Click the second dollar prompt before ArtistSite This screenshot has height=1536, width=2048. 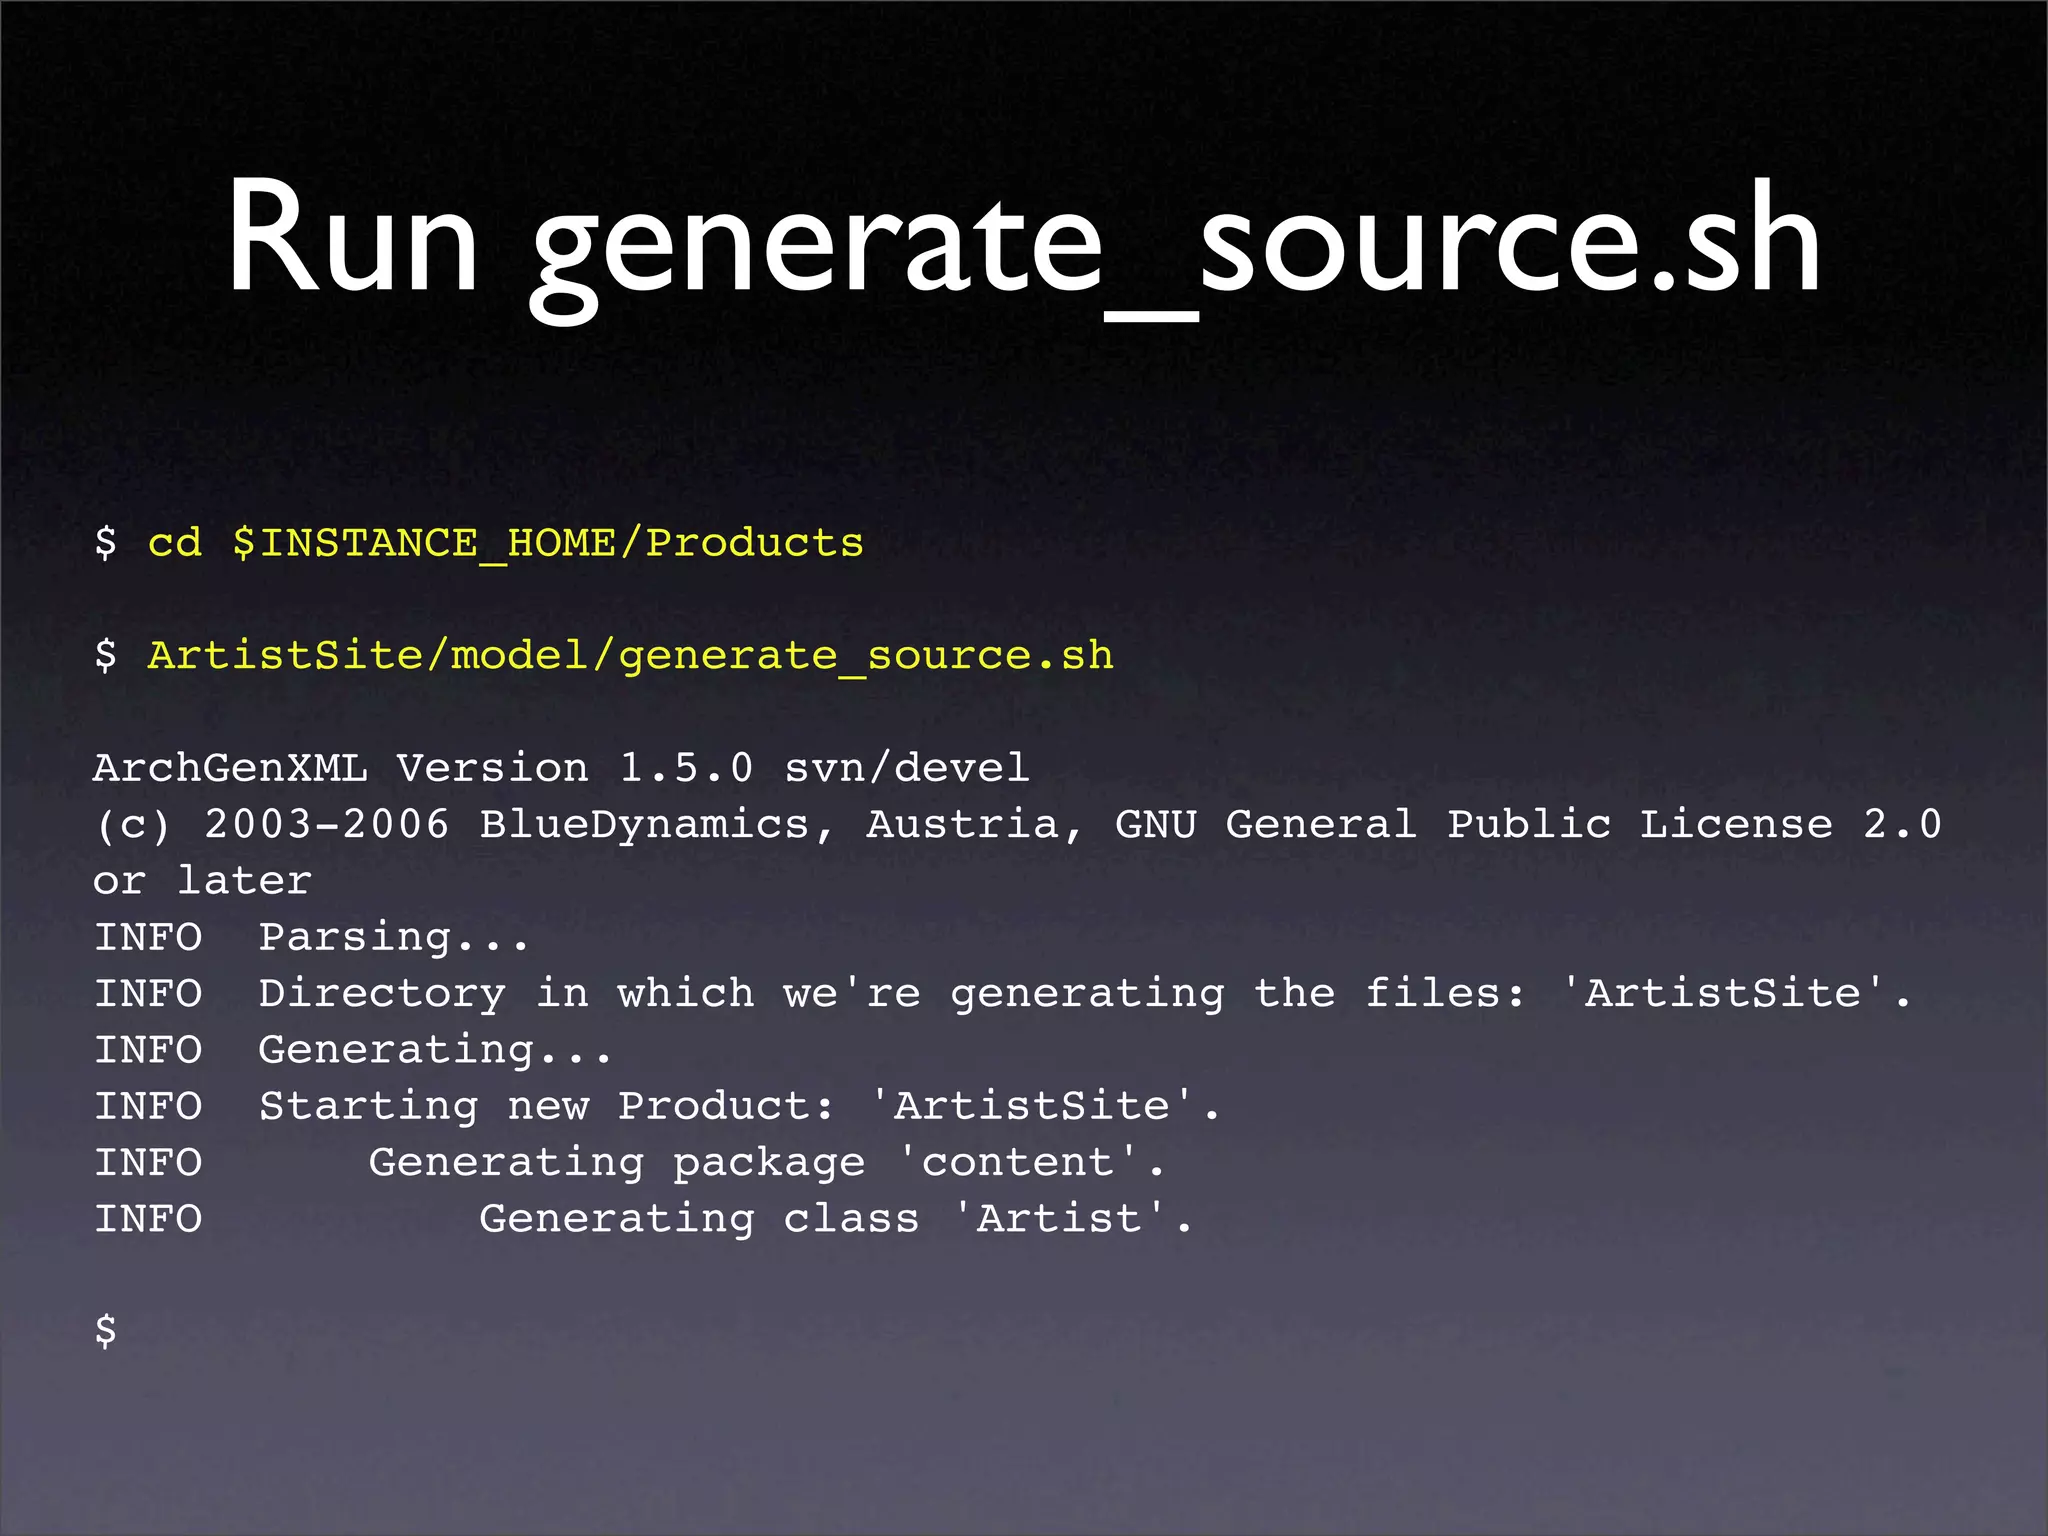tap(105, 656)
